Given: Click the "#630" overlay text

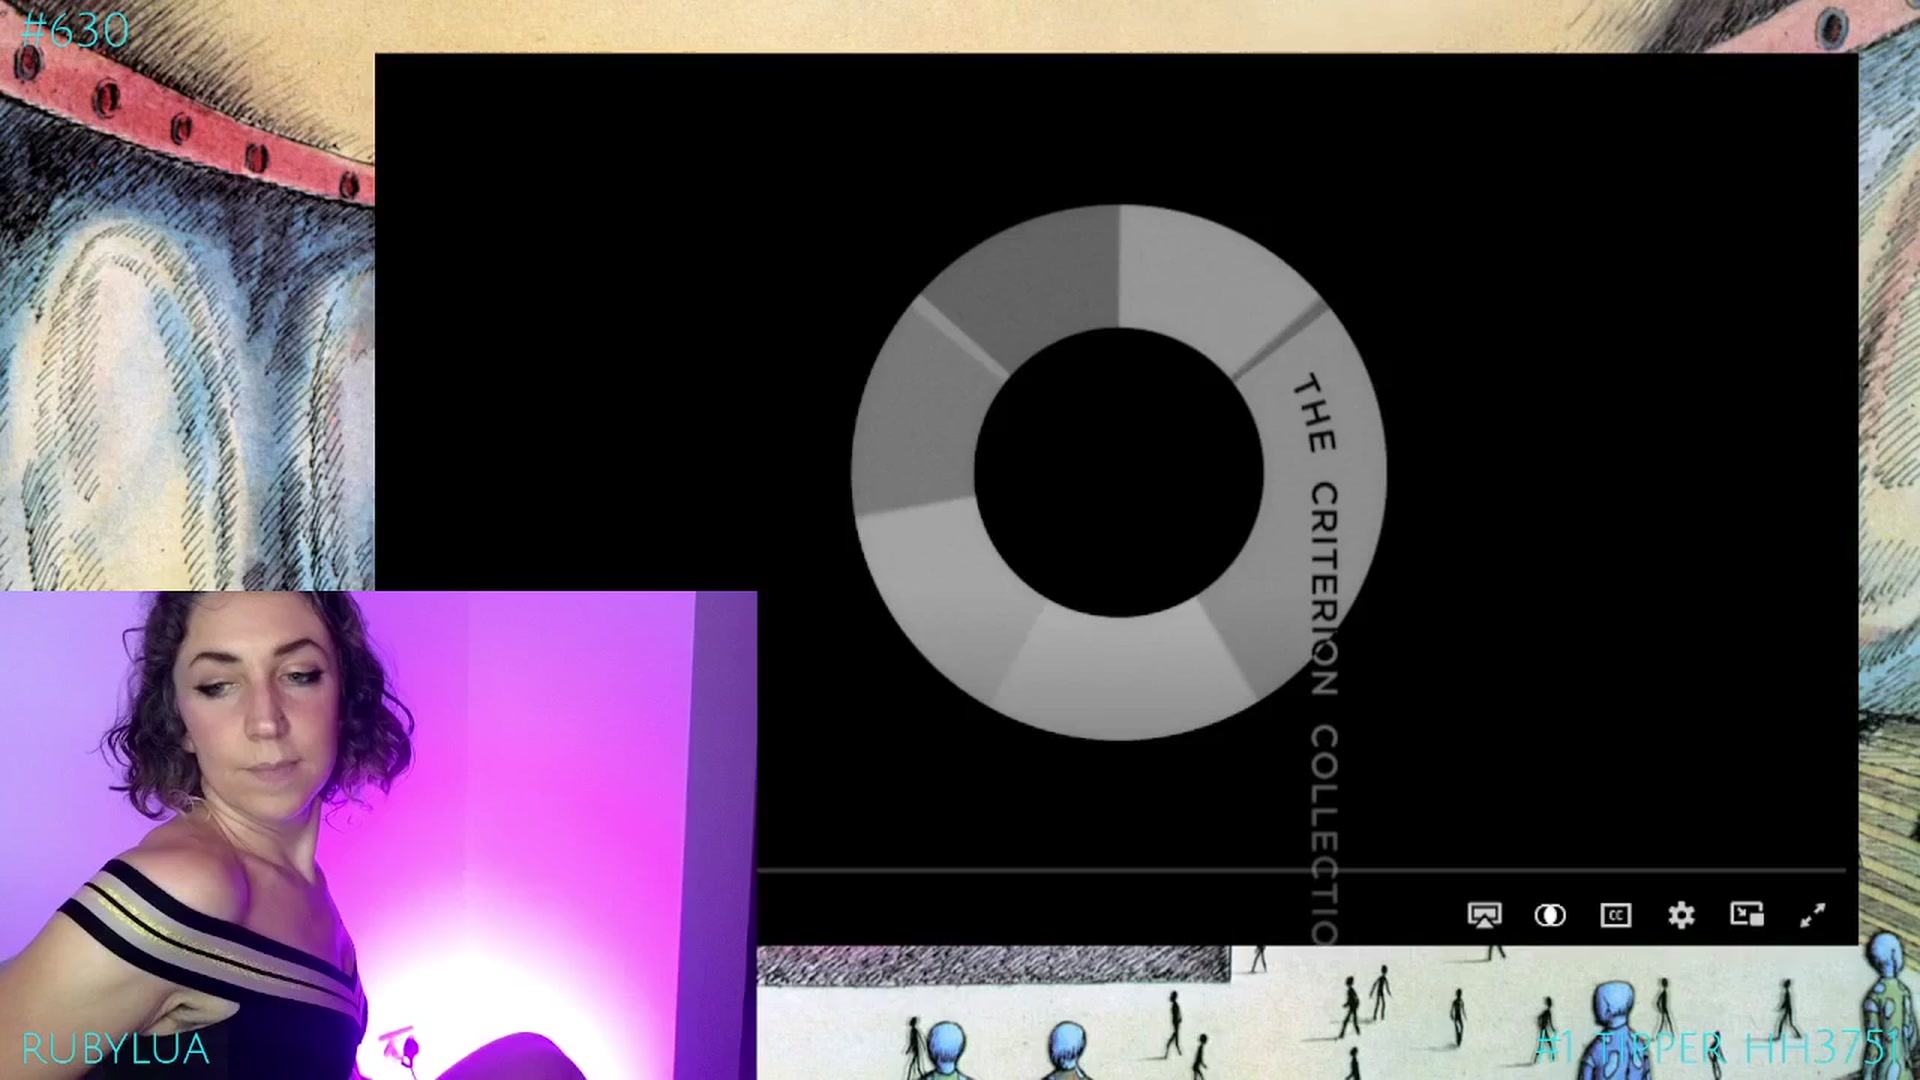Looking at the screenshot, I should 75,31.
